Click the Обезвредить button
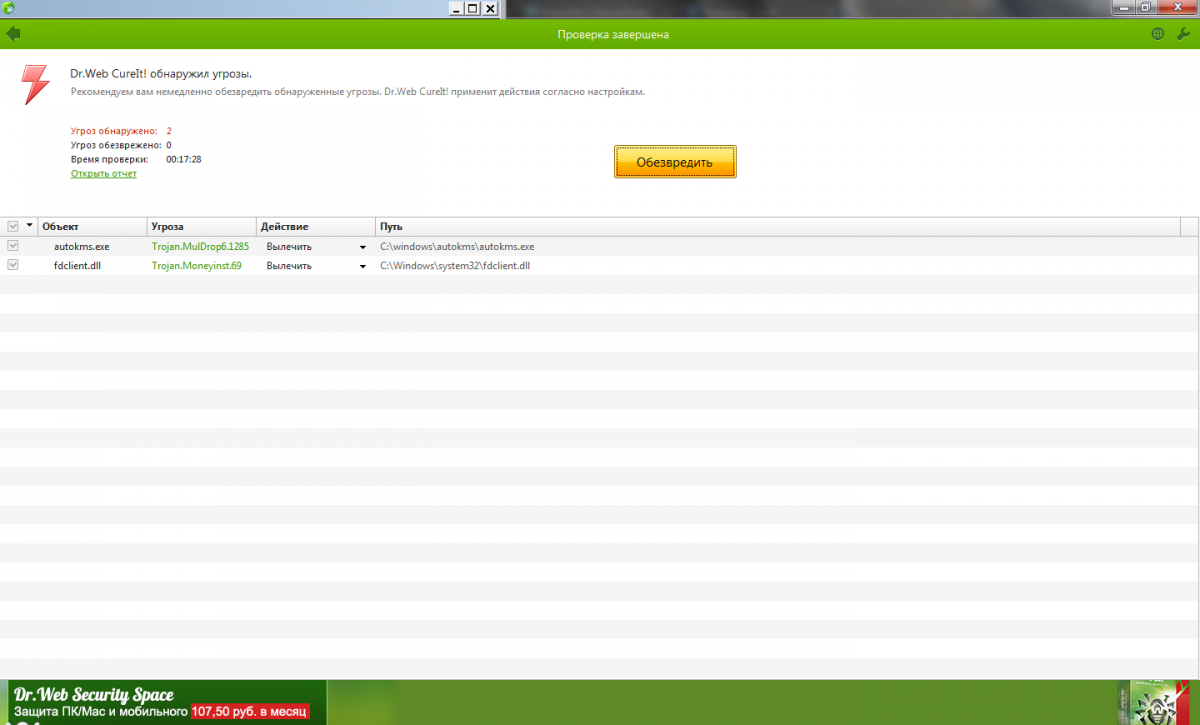Screen dimensions: 1200x725 tap(675, 162)
